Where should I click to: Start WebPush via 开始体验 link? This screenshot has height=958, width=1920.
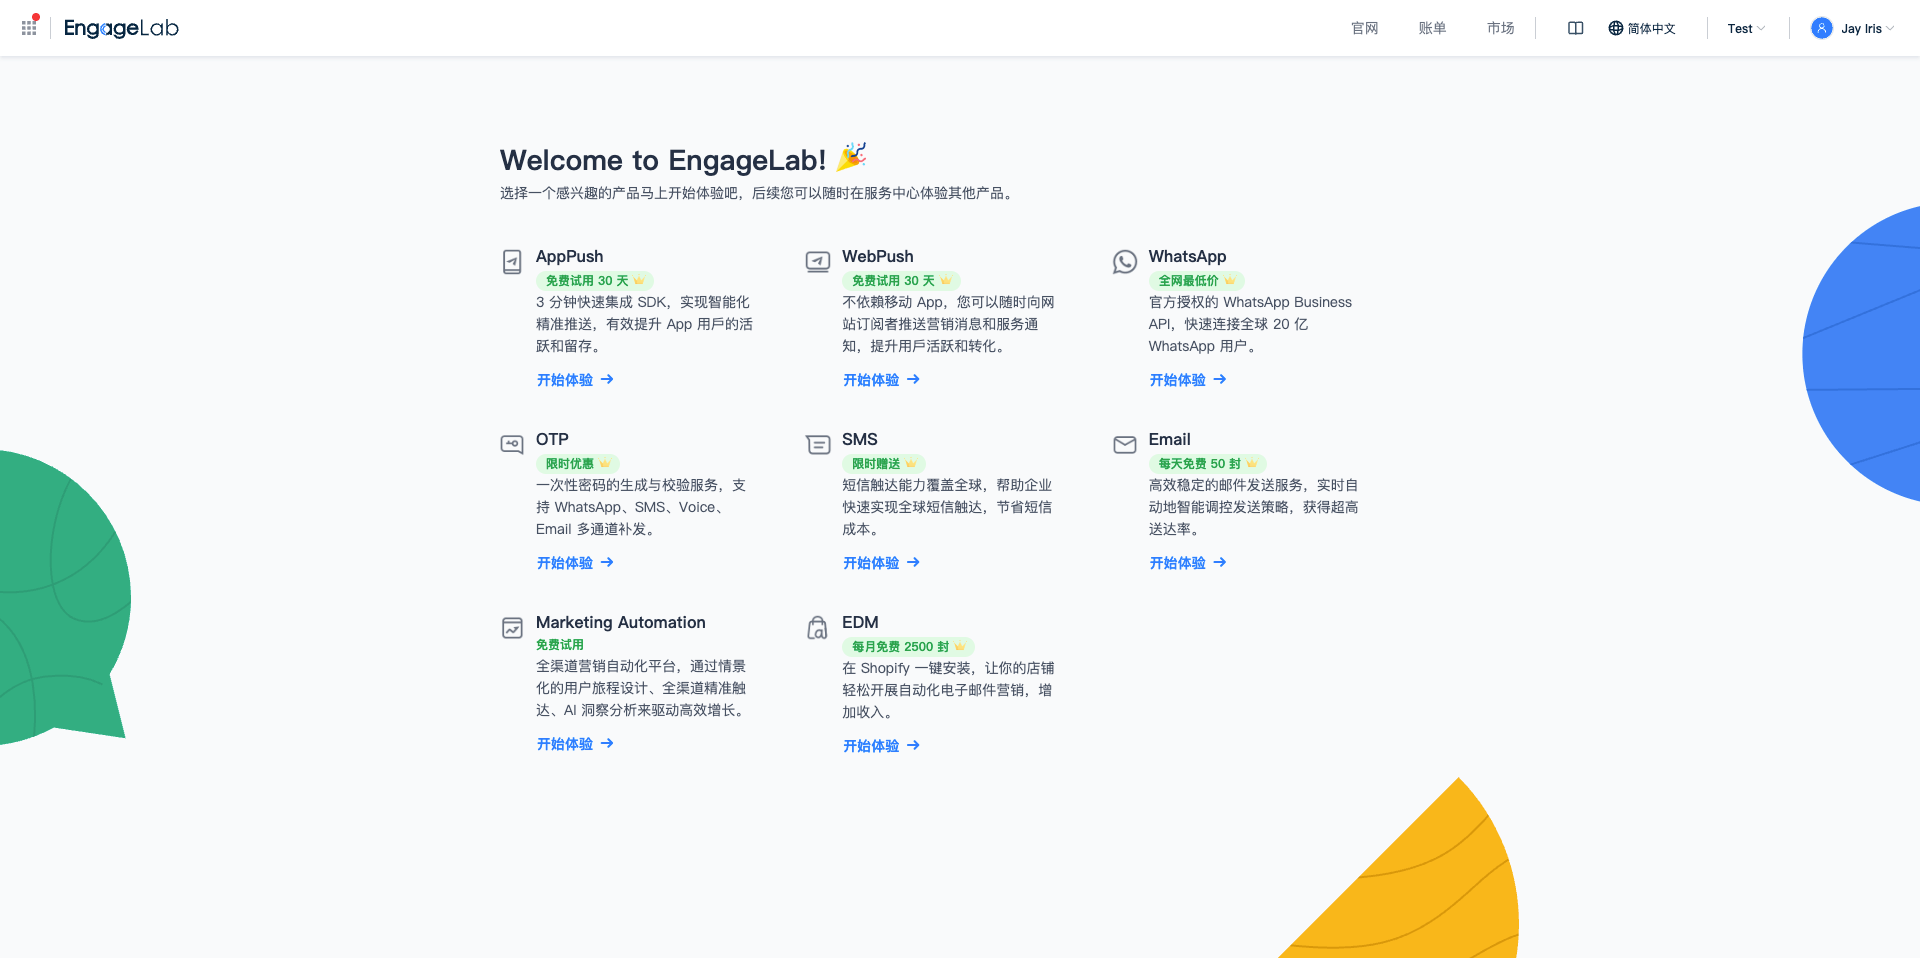(881, 380)
